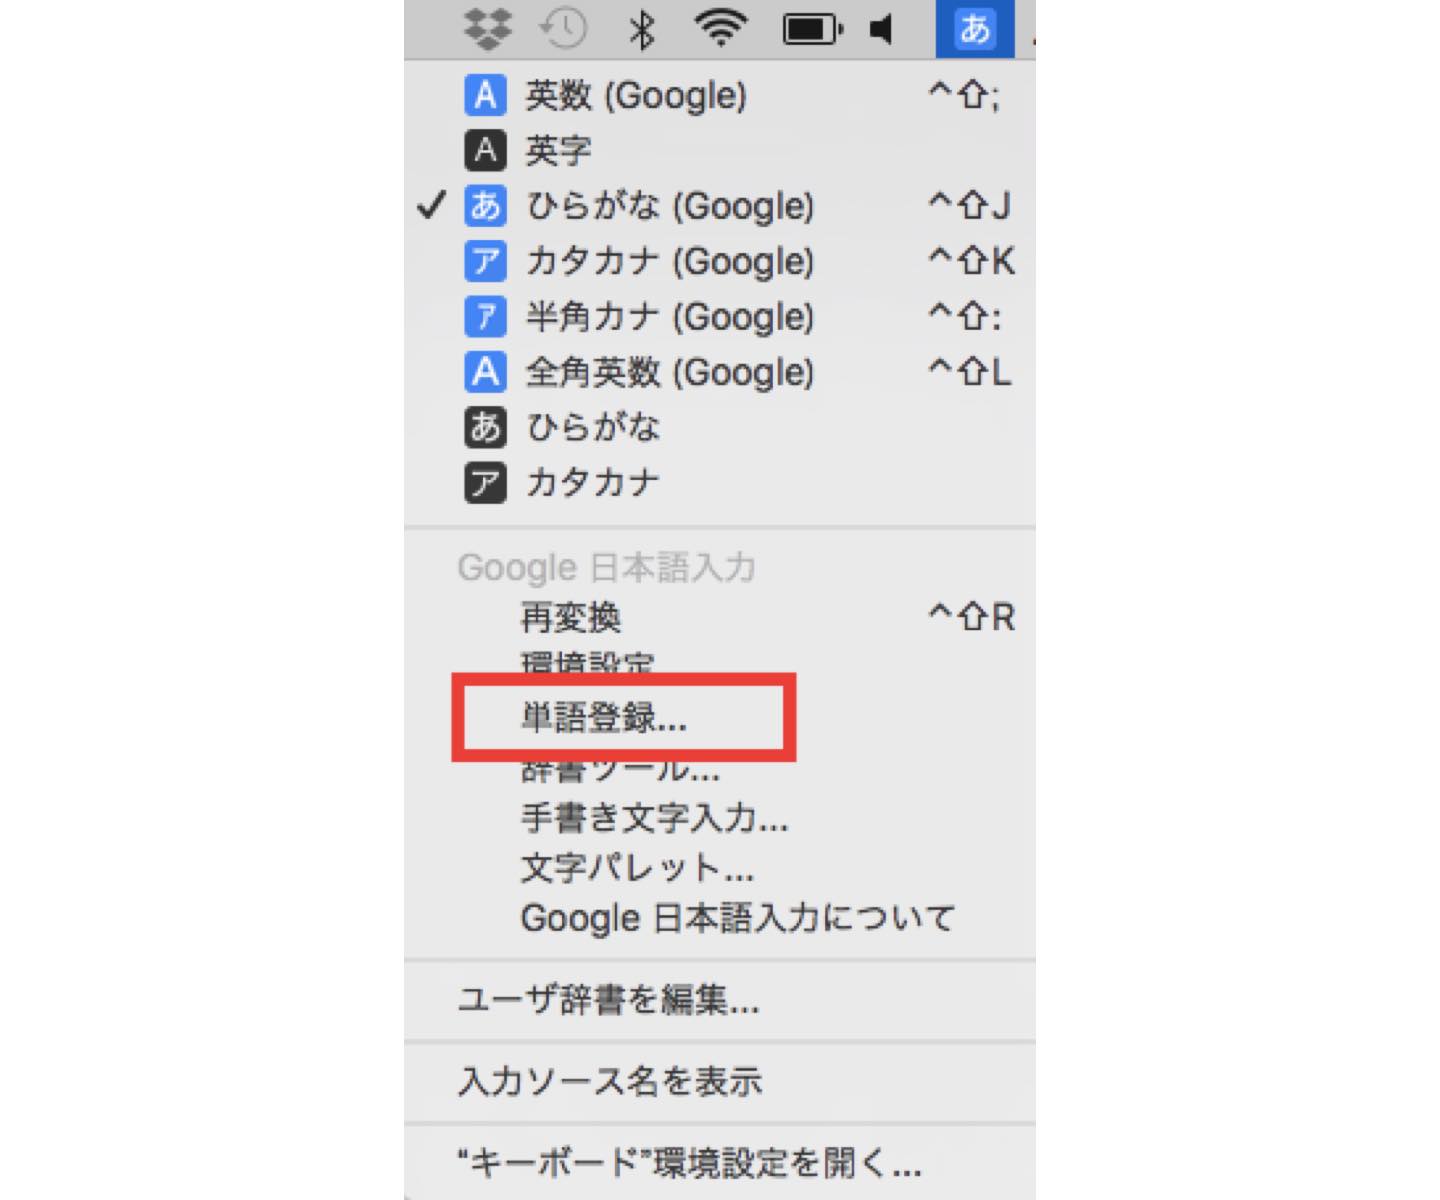1440x1200 pixels.
Task: Click the highlighted あ input menu icon
Action: pos(974,29)
